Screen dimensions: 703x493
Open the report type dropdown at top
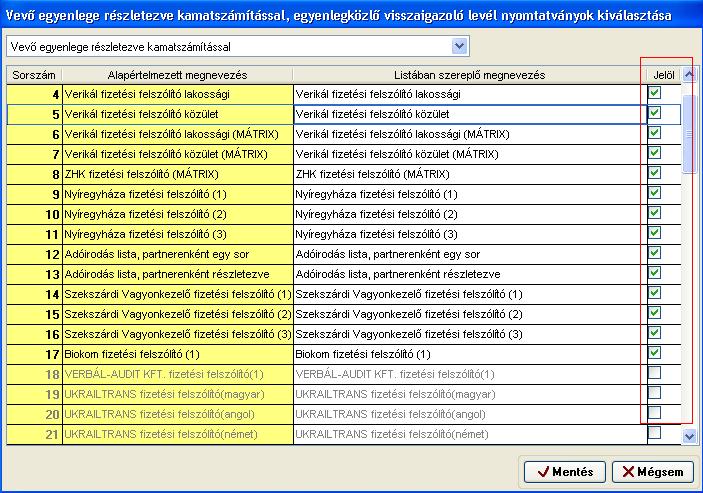(x=460, y=46)
